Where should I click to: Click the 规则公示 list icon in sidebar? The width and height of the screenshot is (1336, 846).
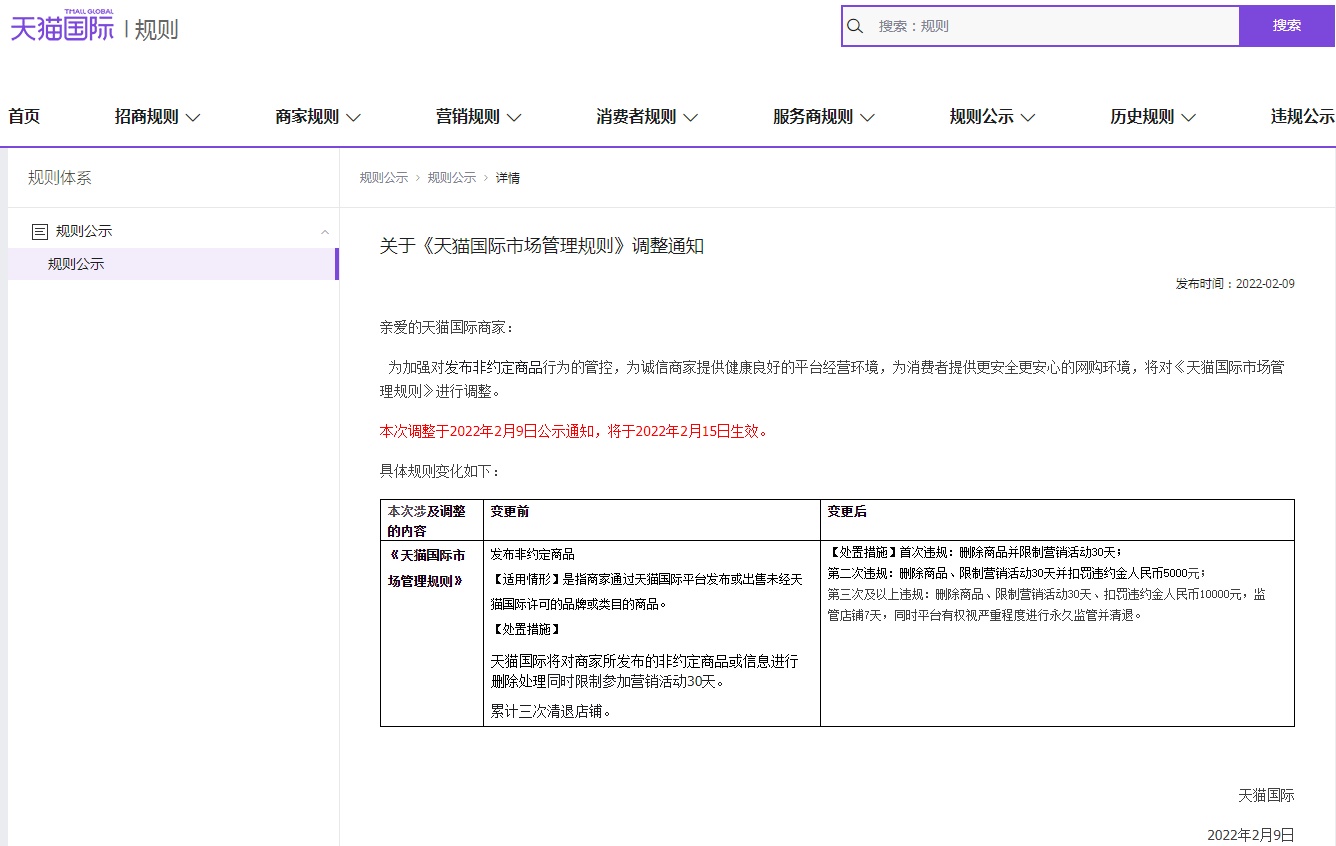(x=40, y=231)
